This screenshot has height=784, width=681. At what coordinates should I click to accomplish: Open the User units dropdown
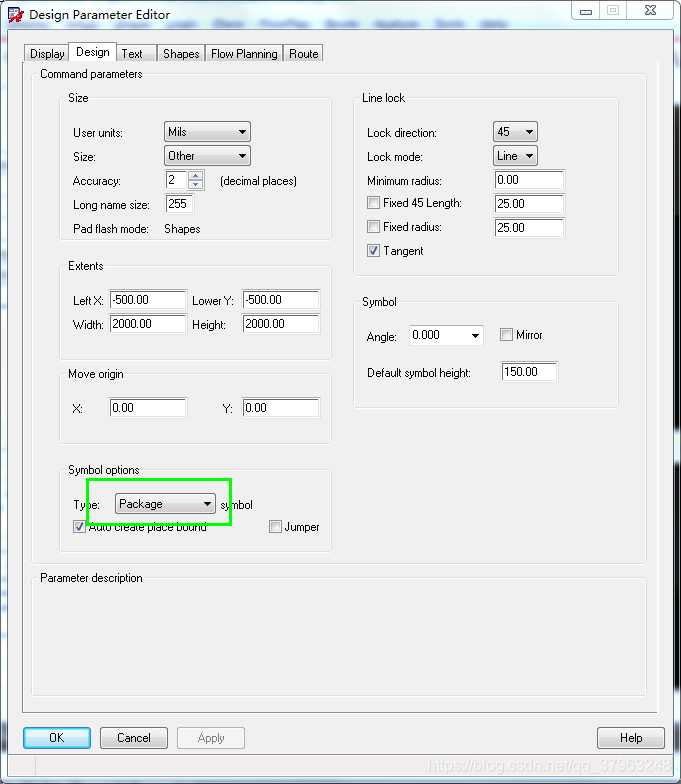[207, 132]
